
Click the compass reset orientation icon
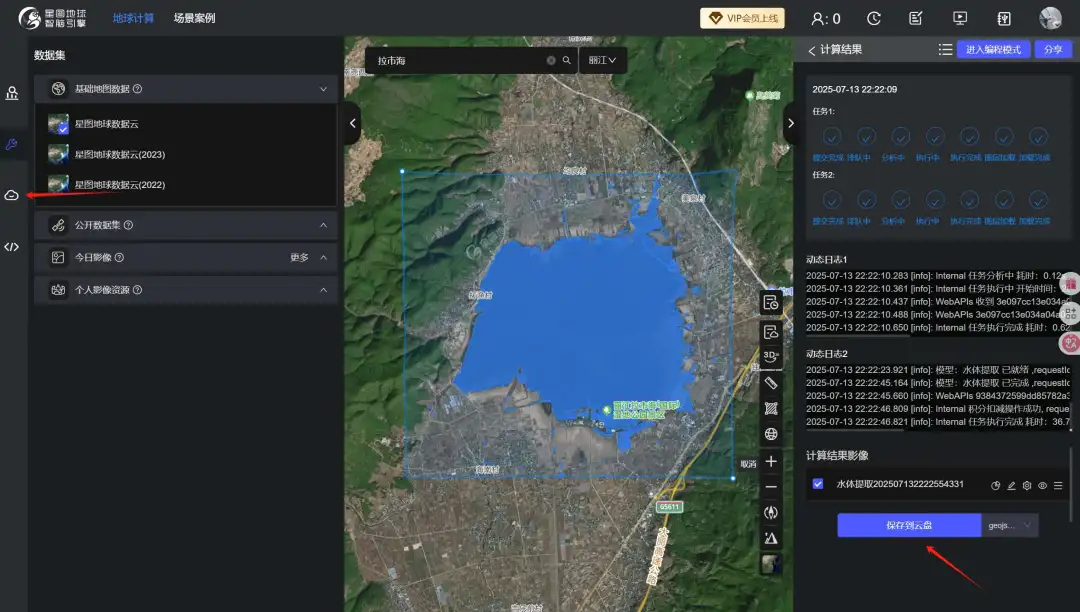[771, 512]
